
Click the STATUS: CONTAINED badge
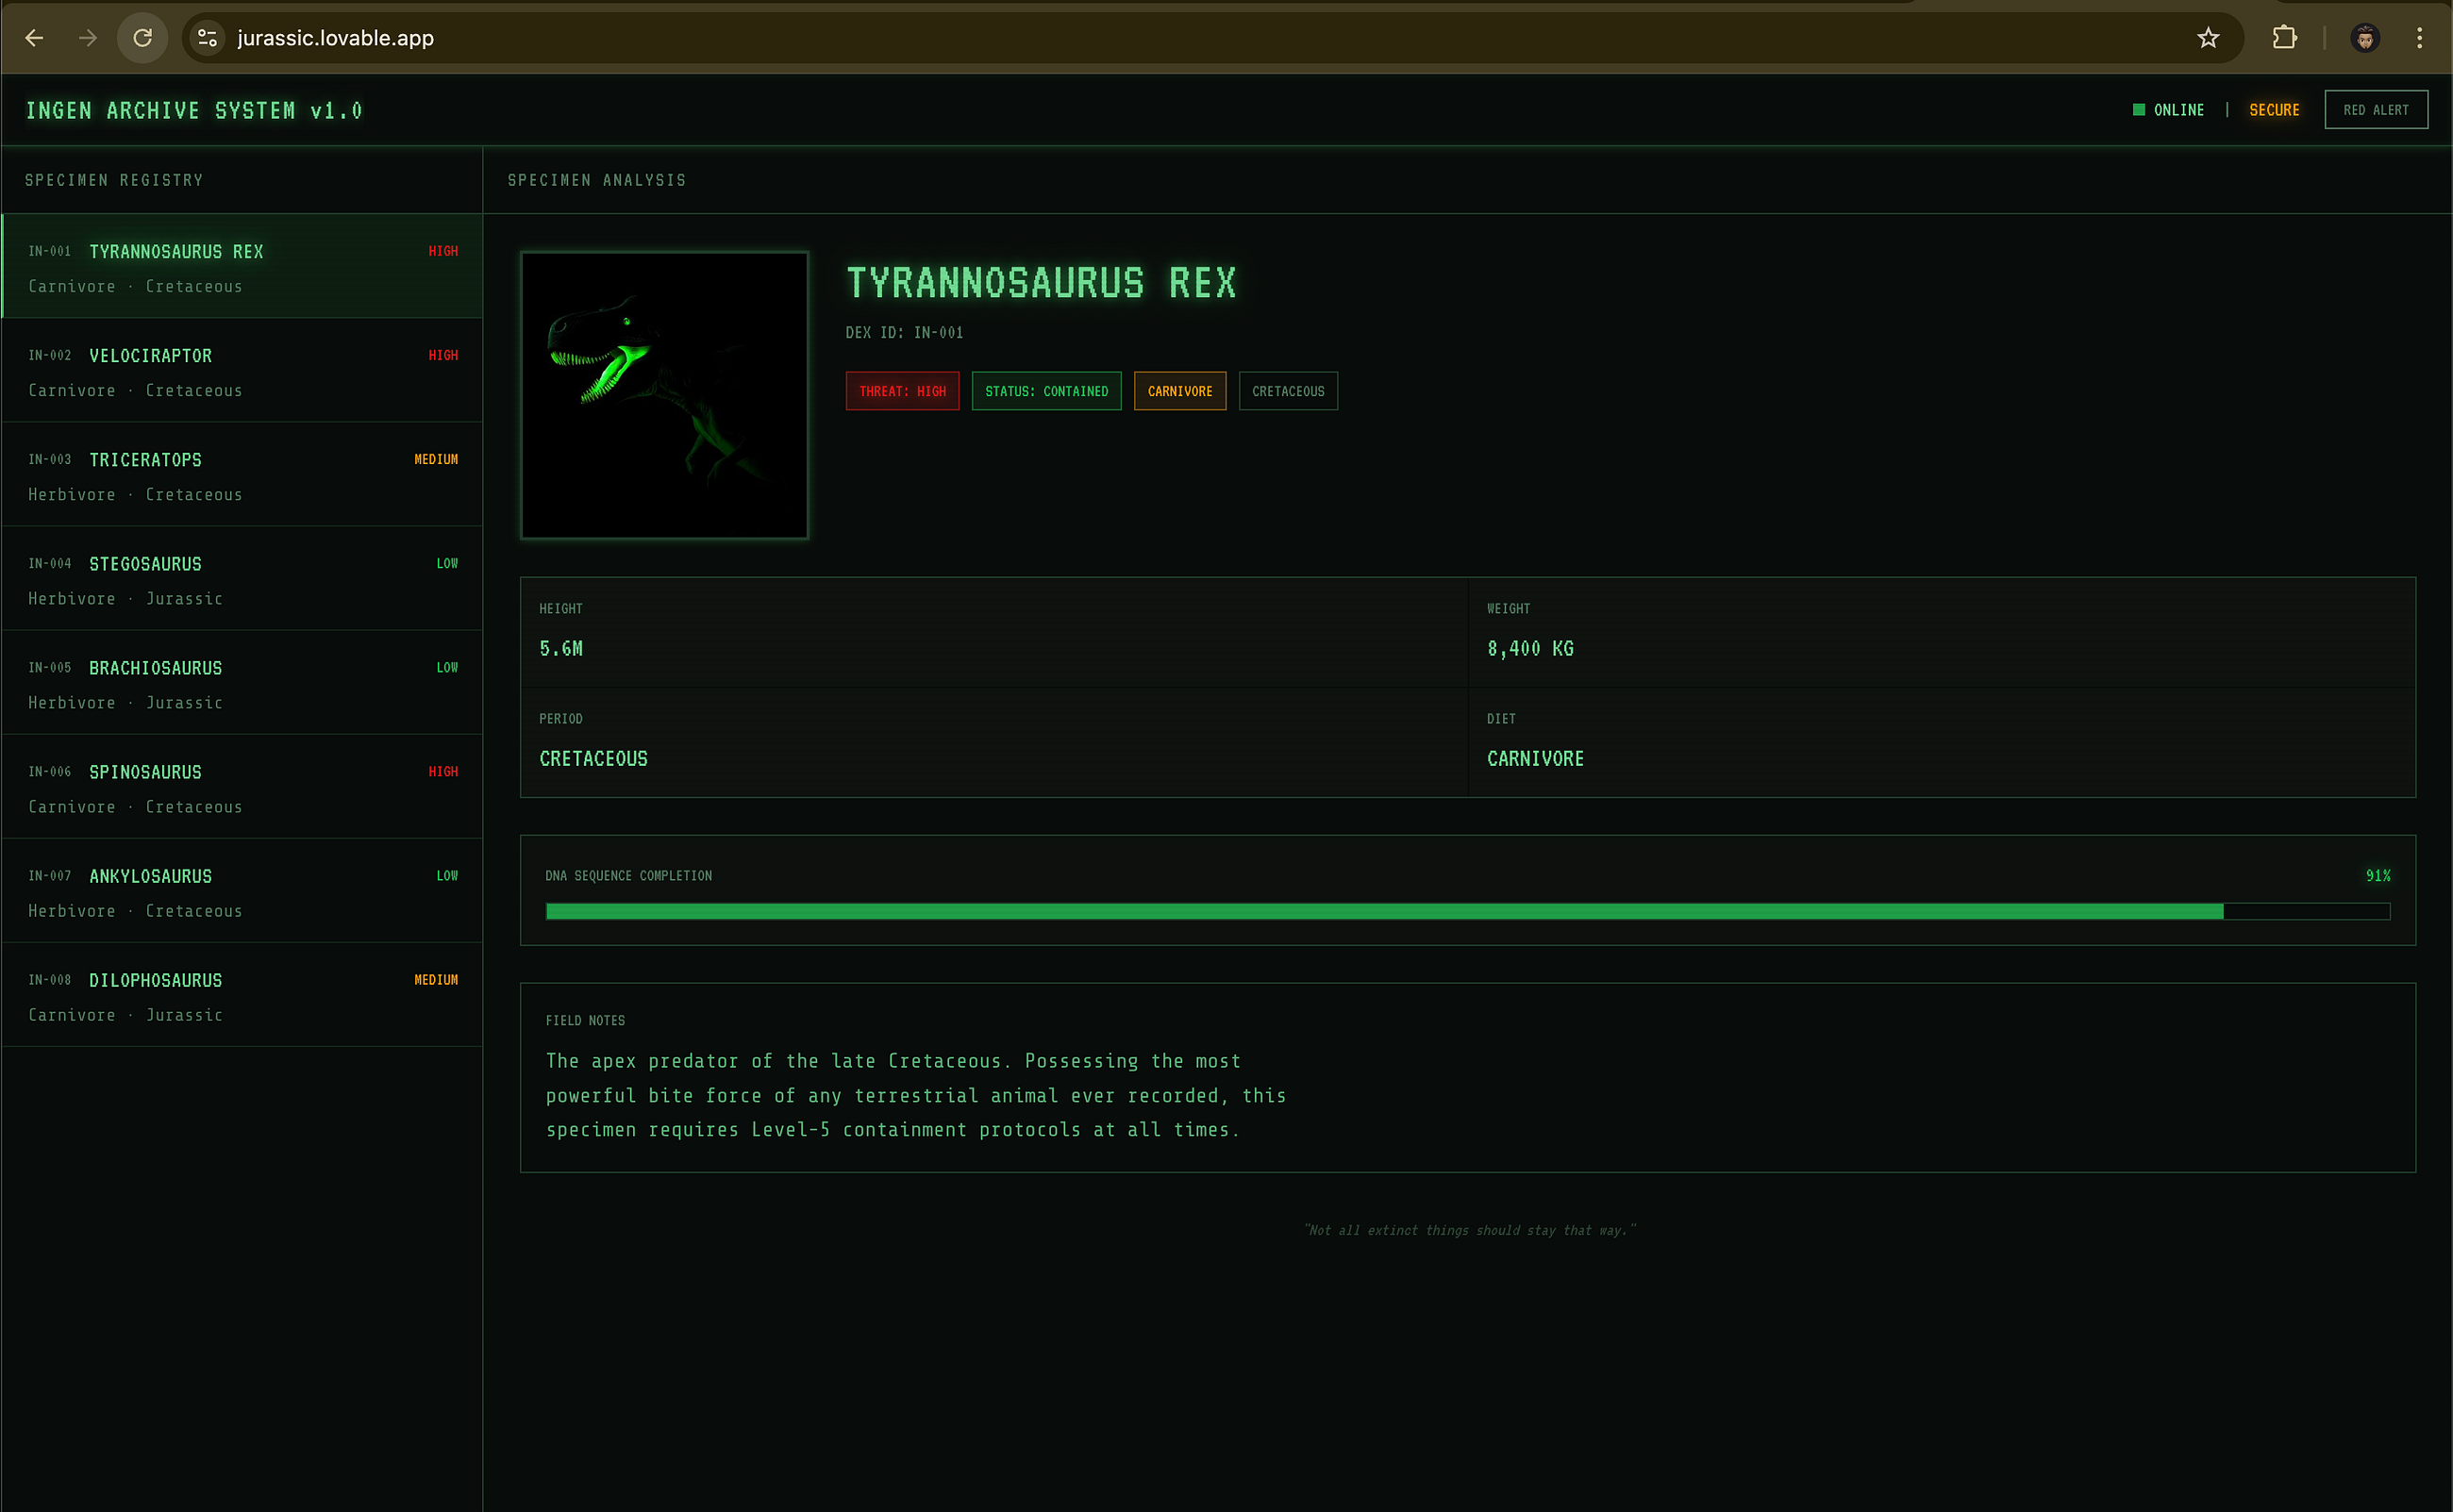point(1046,391)
